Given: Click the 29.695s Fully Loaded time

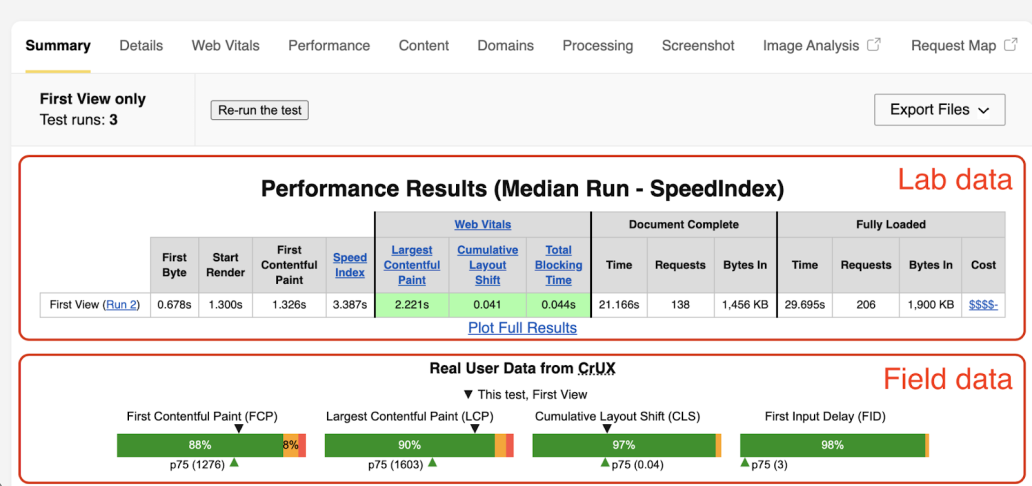Looking at the screenshot, I should [x=805, y=305].
